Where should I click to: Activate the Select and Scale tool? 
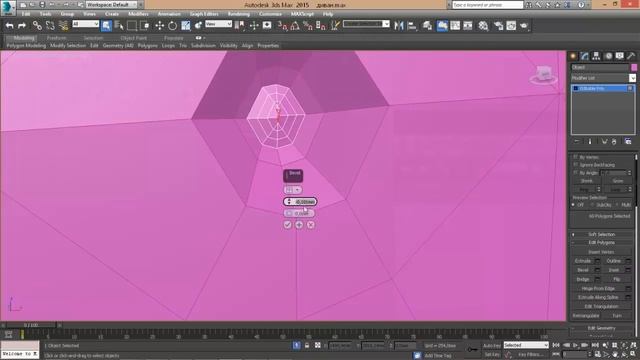point(185,25)
